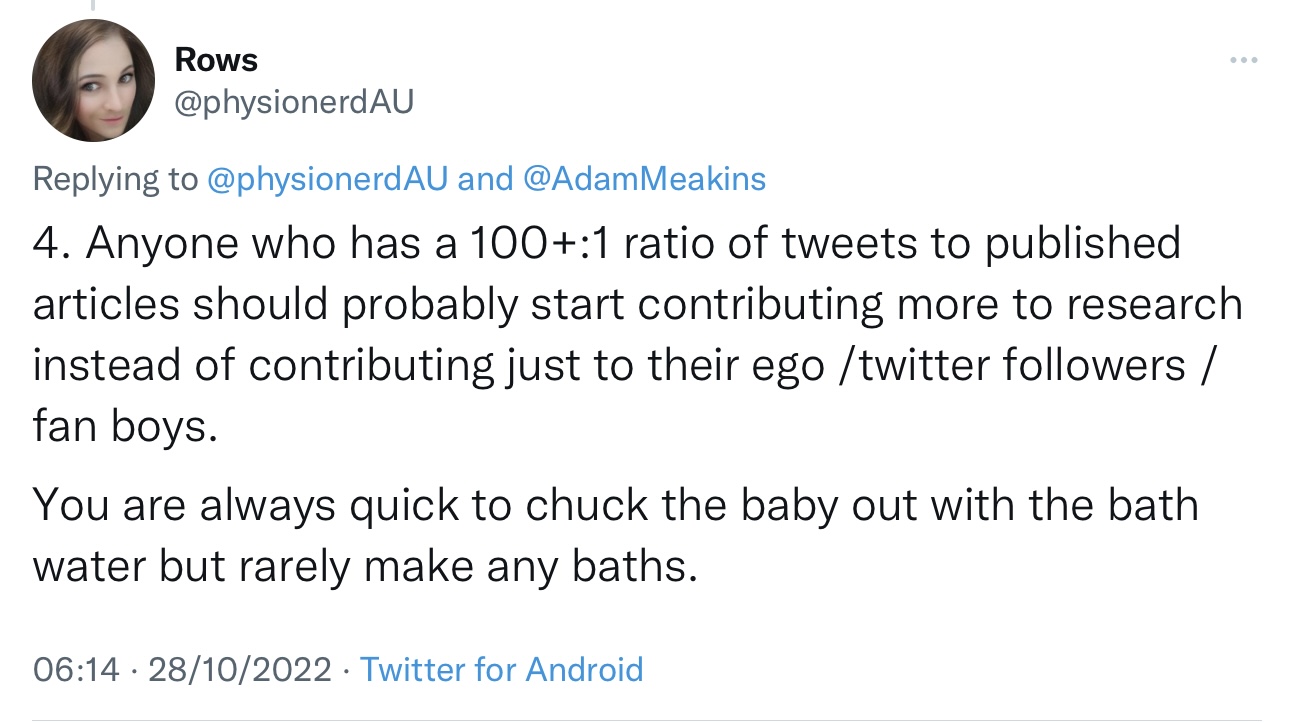Open the Rows display name profile link
Image resolution: width=1300 pixels, height=723 pixels.
coord(216,60)
